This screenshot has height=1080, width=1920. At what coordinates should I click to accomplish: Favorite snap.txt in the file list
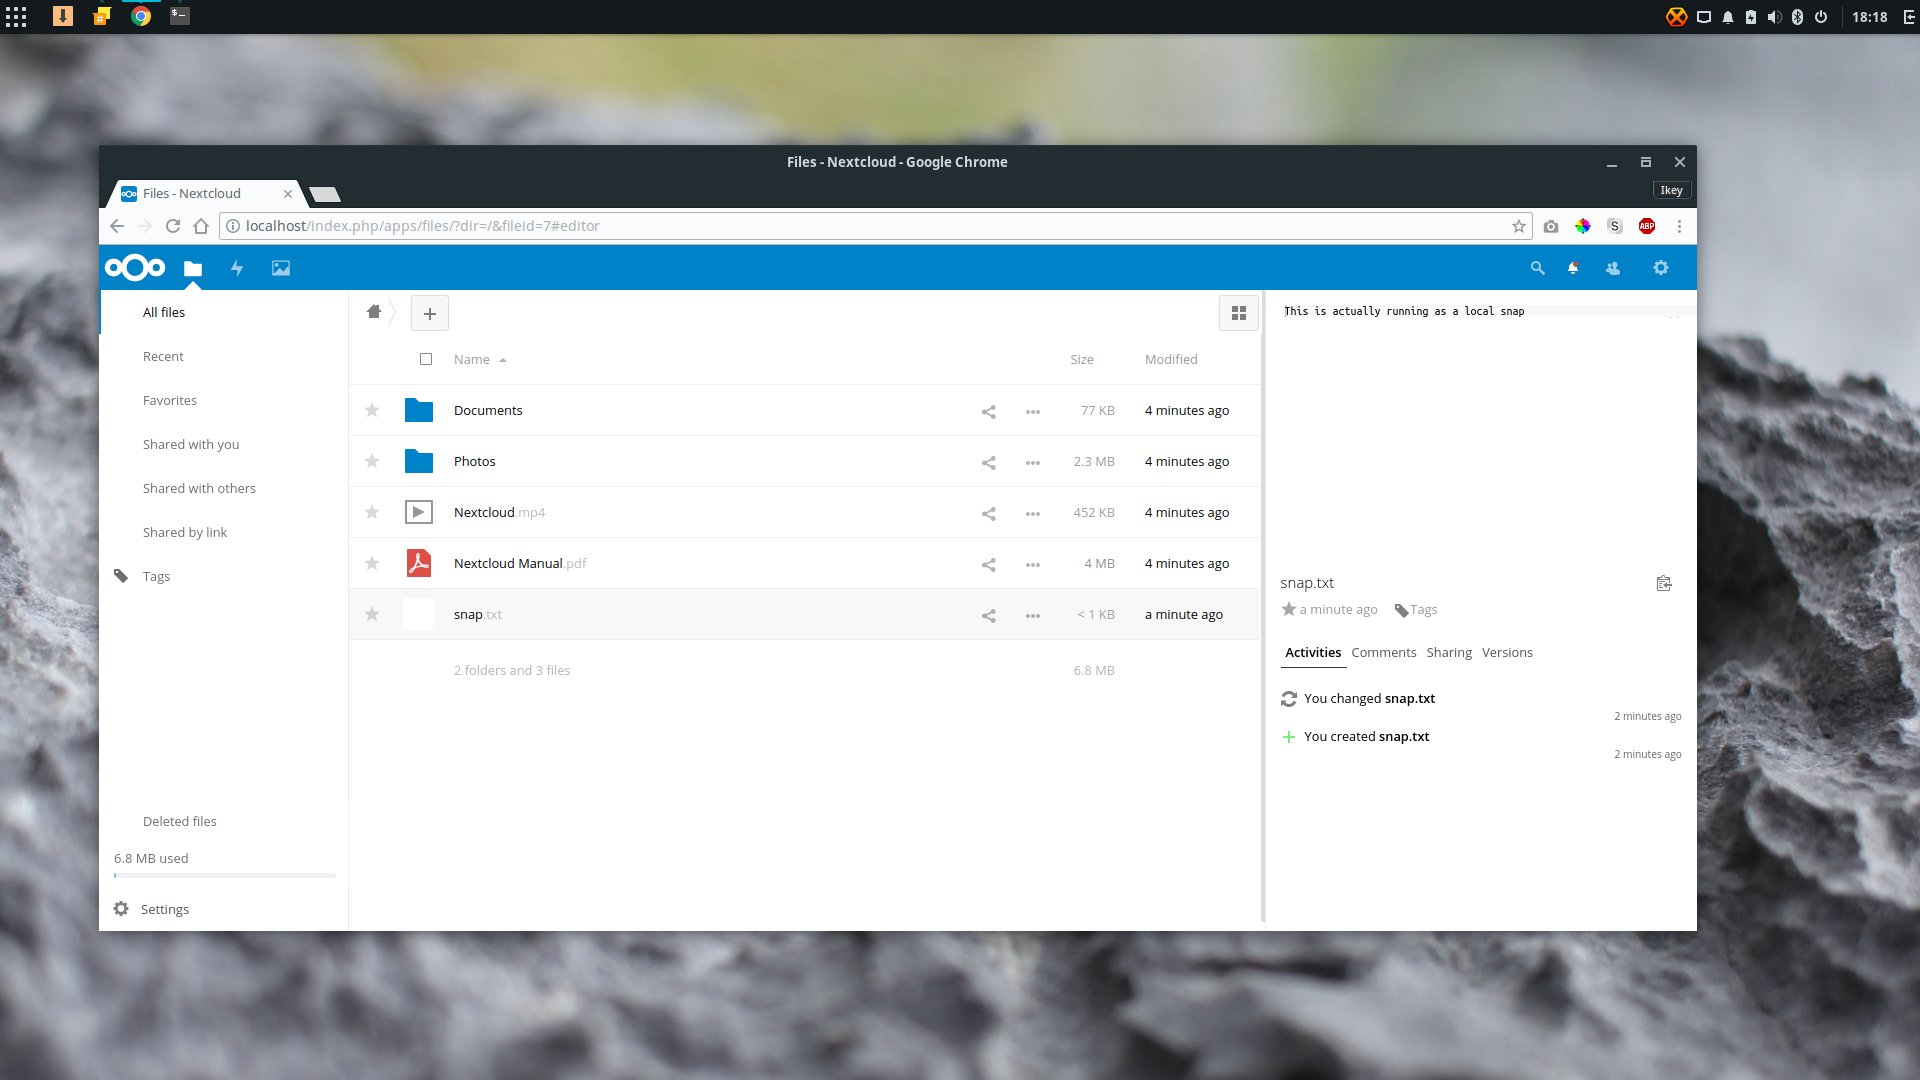coord(372,614)
